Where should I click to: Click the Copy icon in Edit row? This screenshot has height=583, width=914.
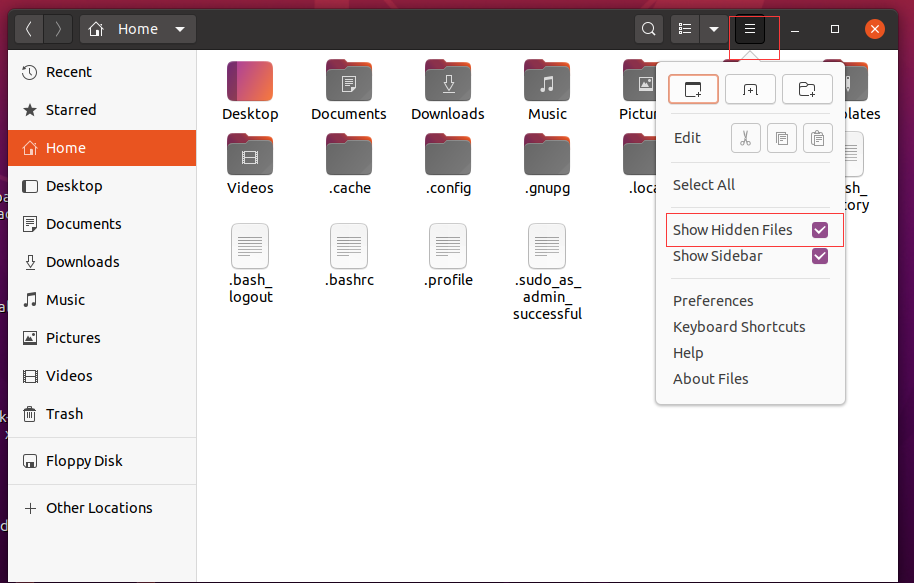781,137
